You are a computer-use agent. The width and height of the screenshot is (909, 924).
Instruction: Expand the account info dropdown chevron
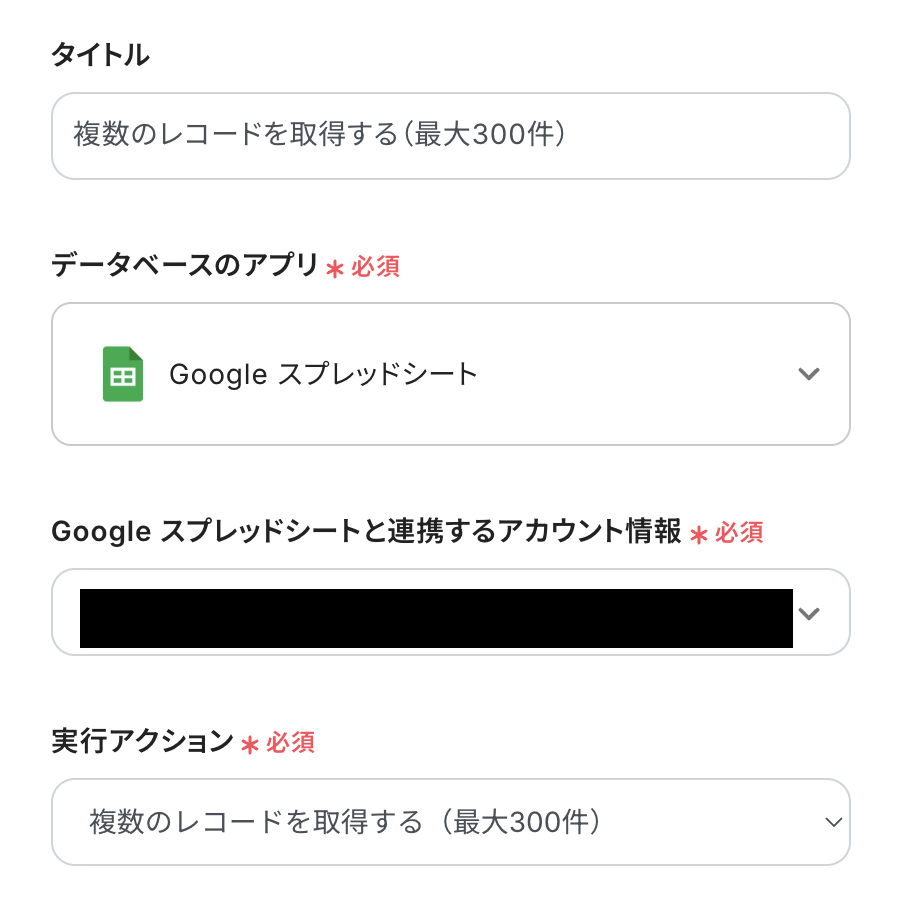click(809, 613)
